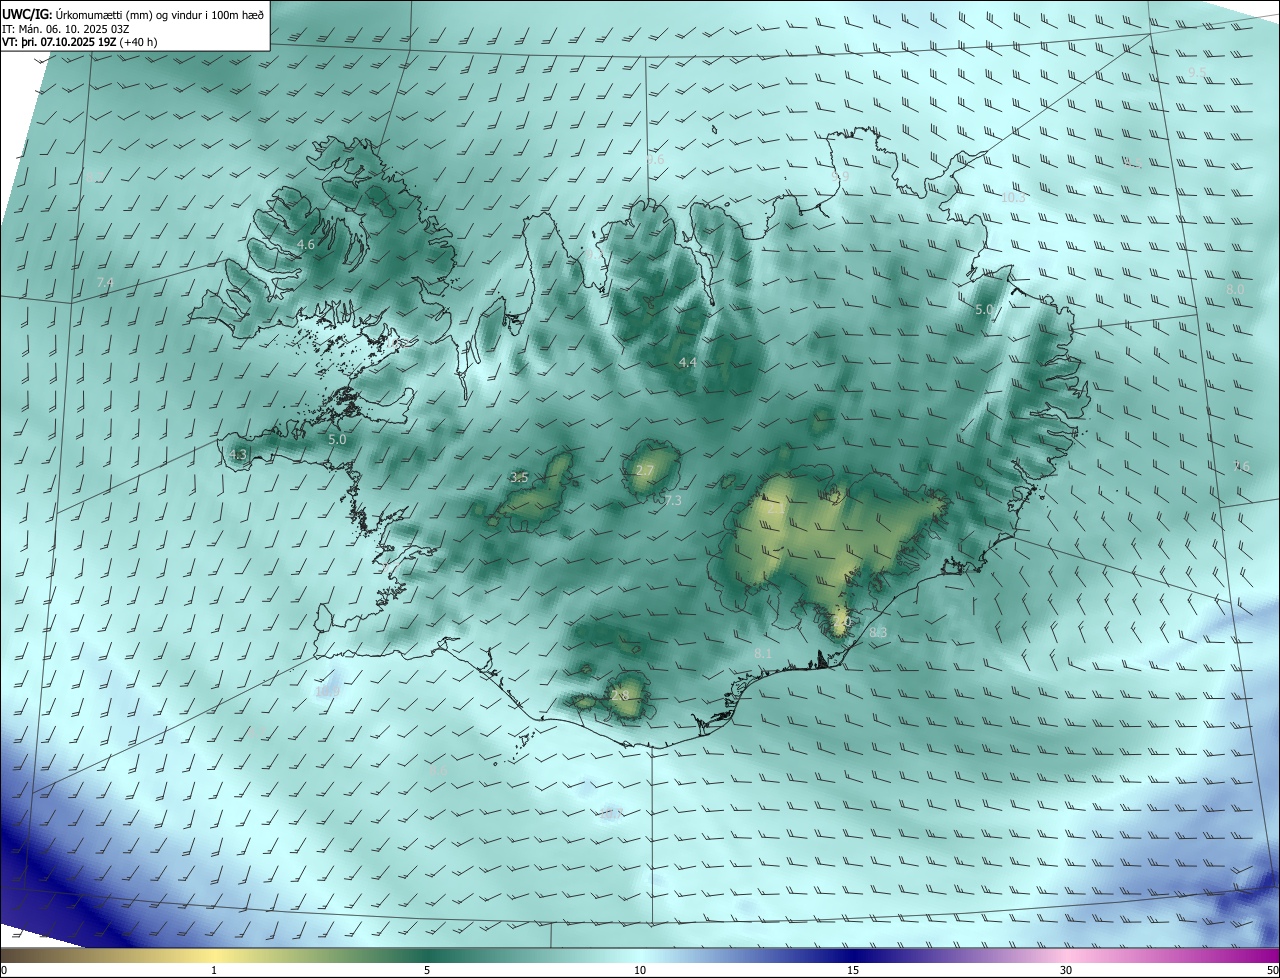Click the 3.5 value on Langjökull glacier

[x=519, y=478]
